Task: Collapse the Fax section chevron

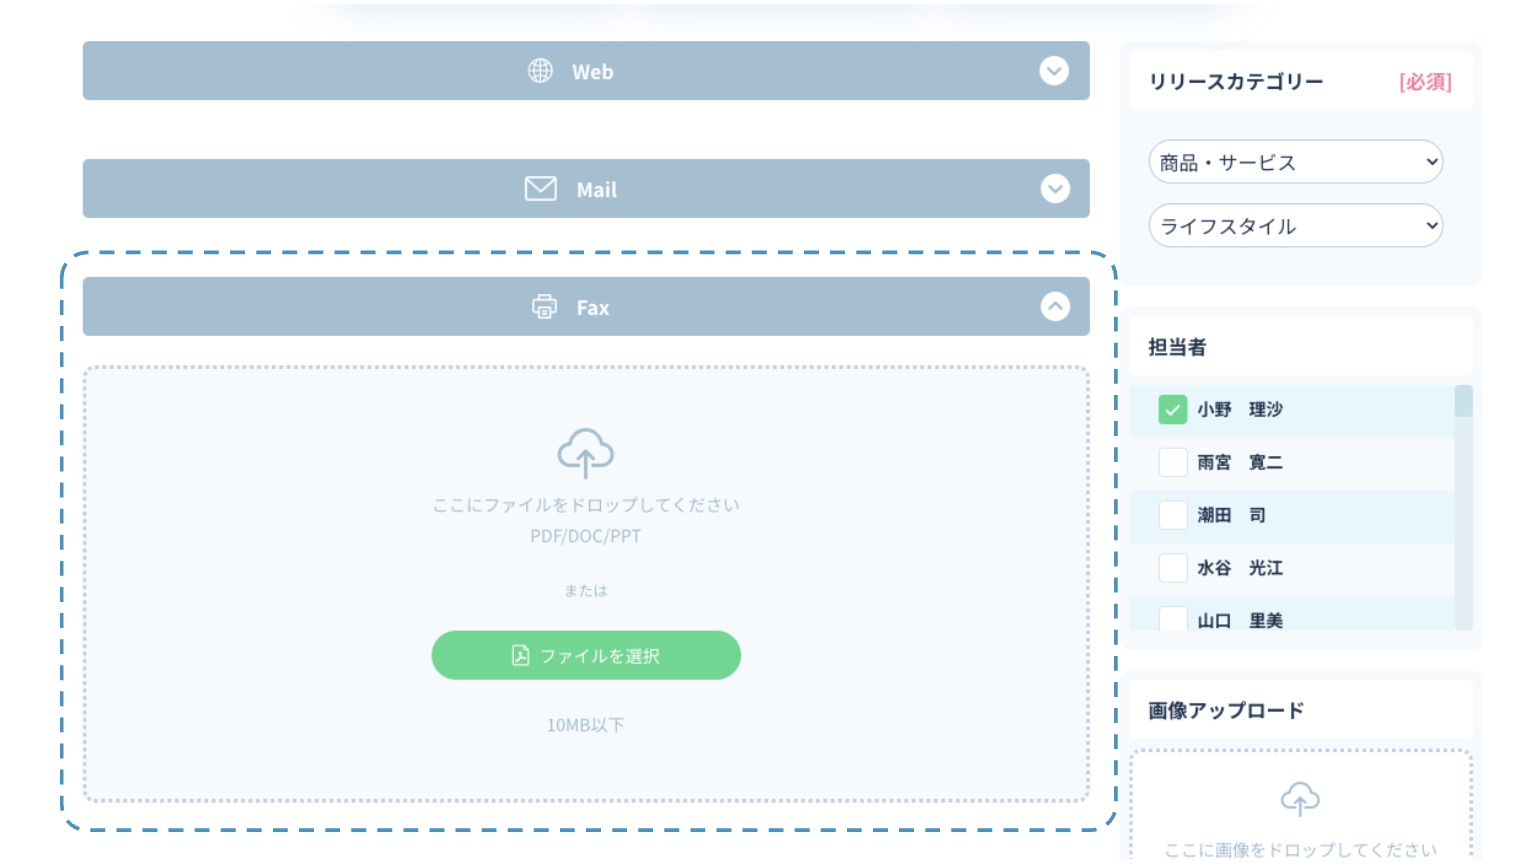Action: tap(1054, 307)
